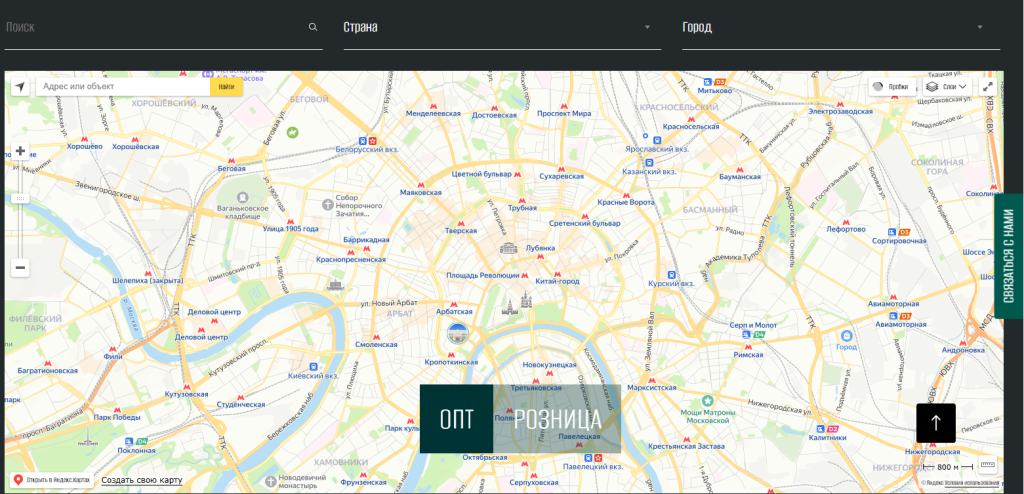Click the green marker near Беговой
This screenshot has width=1024, height=494.
[x=292, y=132]
